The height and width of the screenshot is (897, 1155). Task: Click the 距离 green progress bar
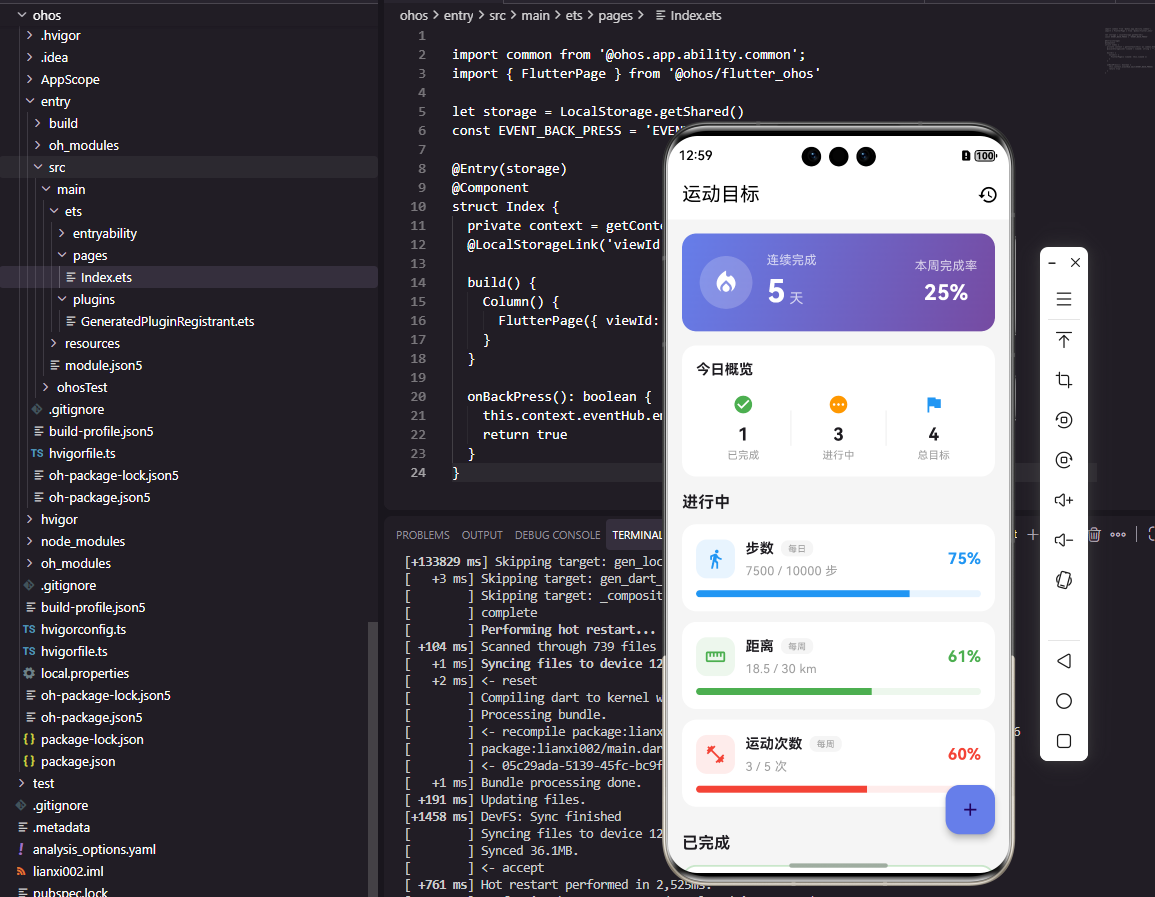pos(838,692)
